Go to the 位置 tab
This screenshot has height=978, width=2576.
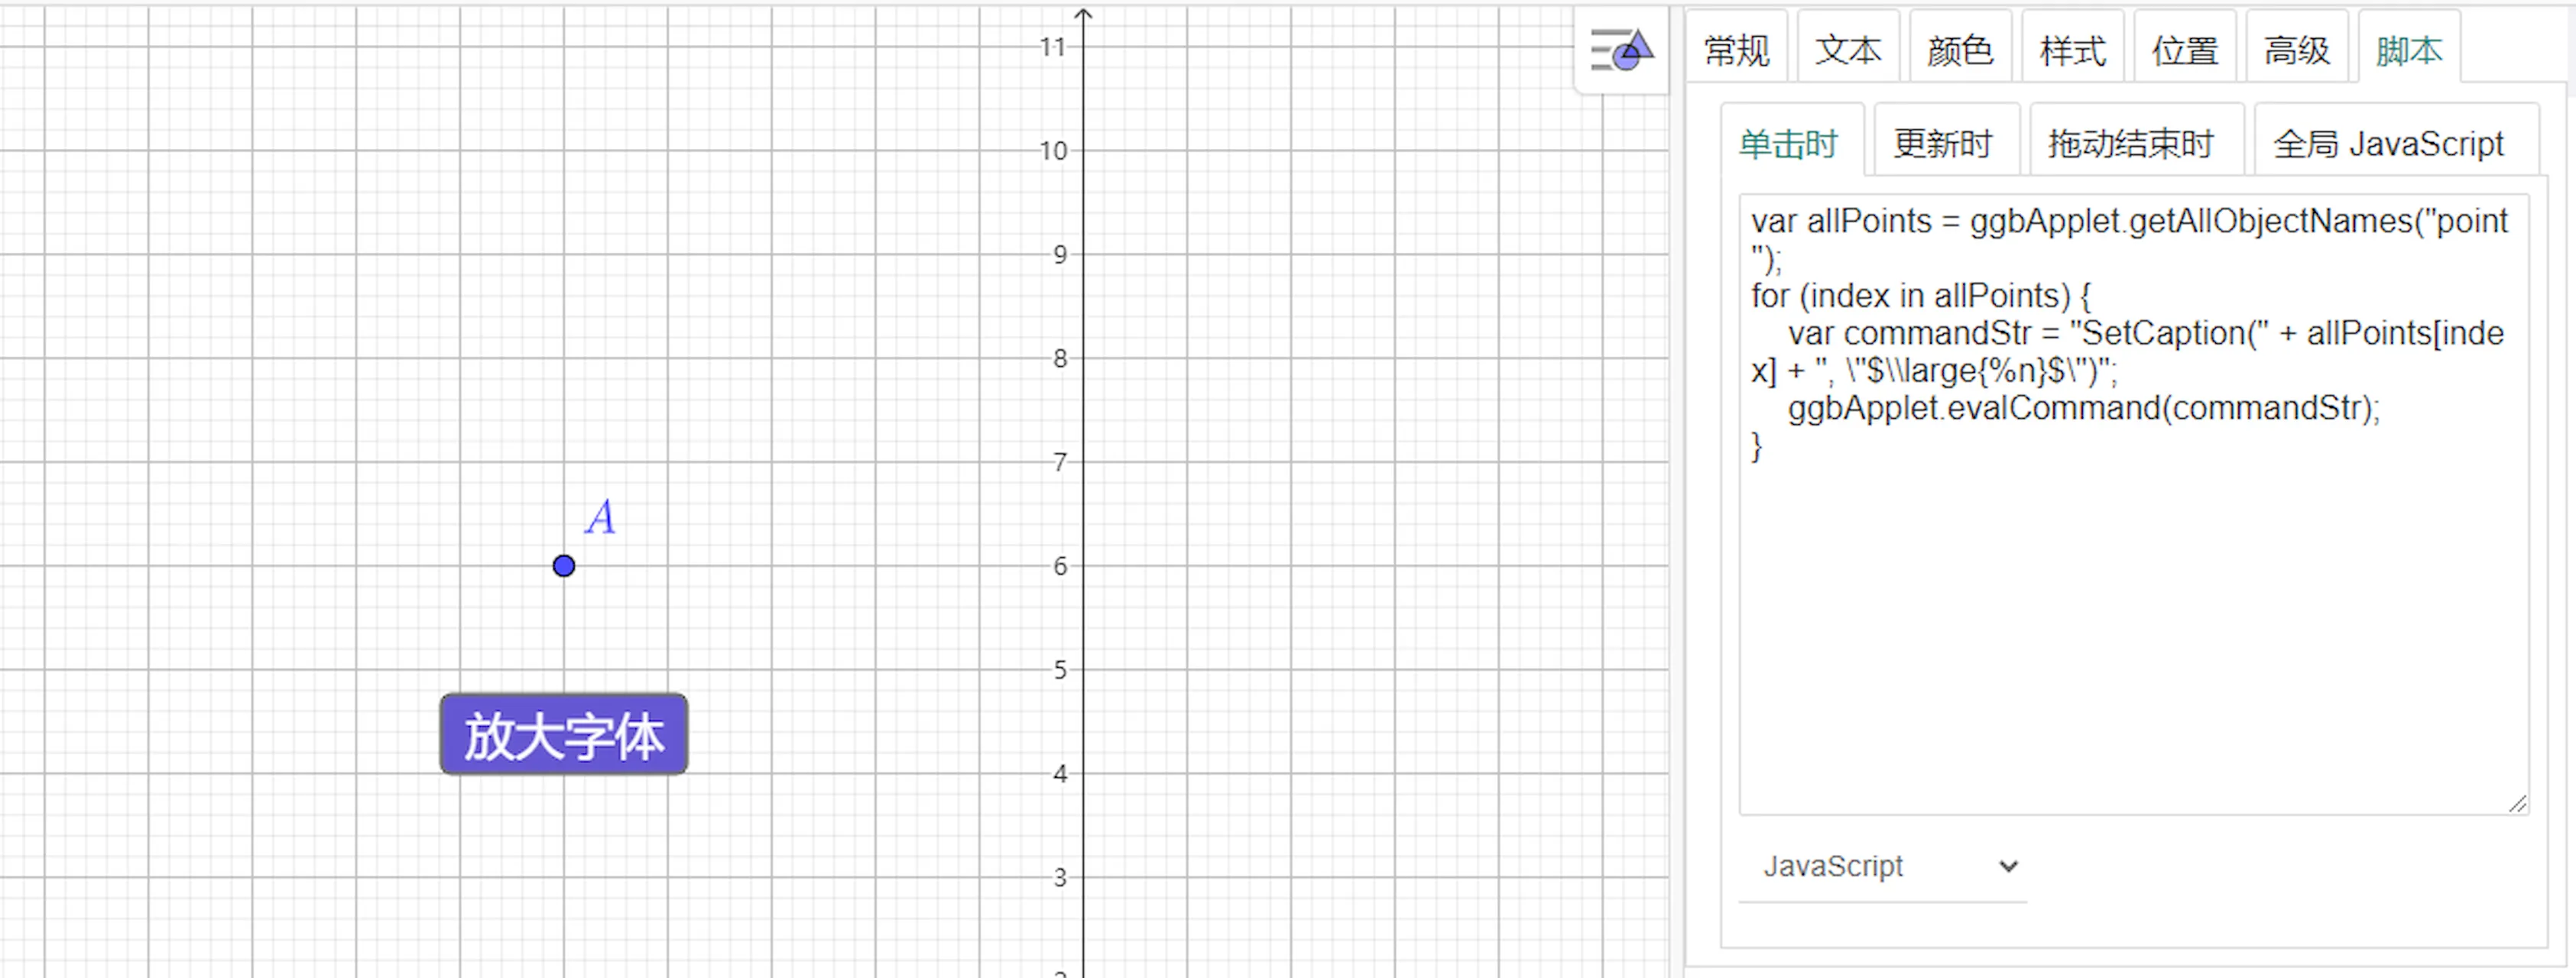coord(2184,50)
